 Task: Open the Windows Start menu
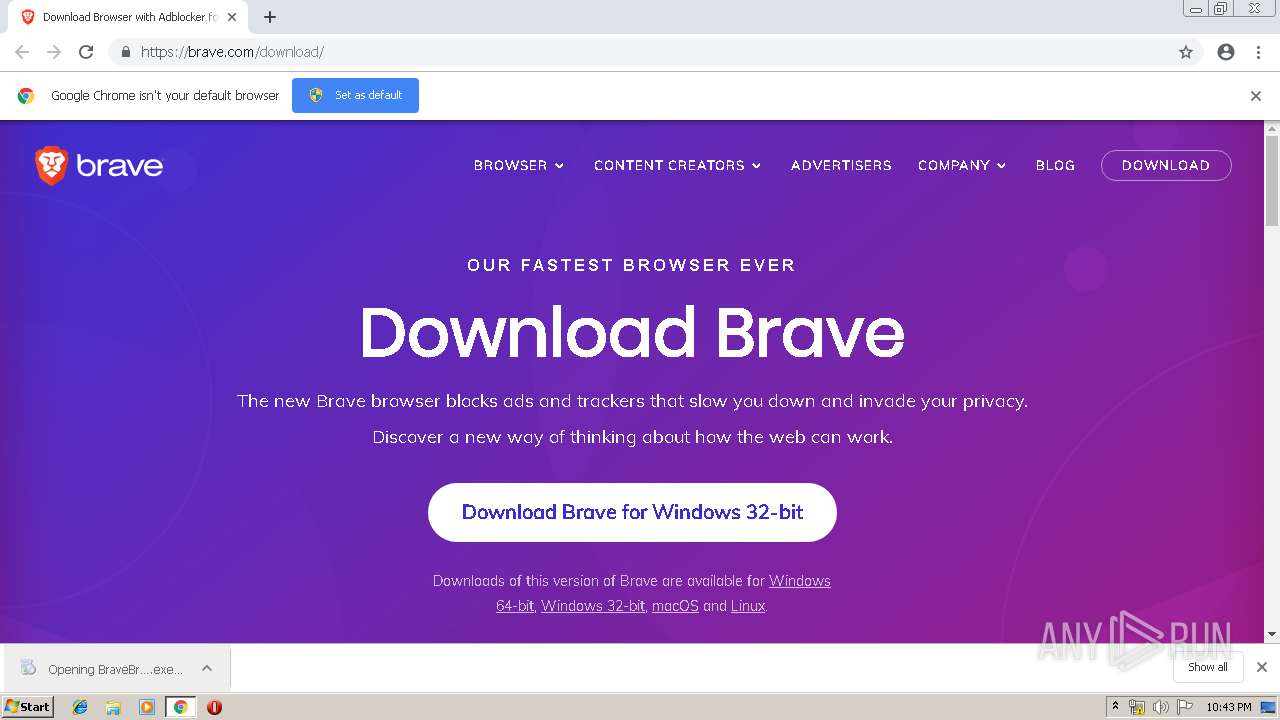pos(28,707)
